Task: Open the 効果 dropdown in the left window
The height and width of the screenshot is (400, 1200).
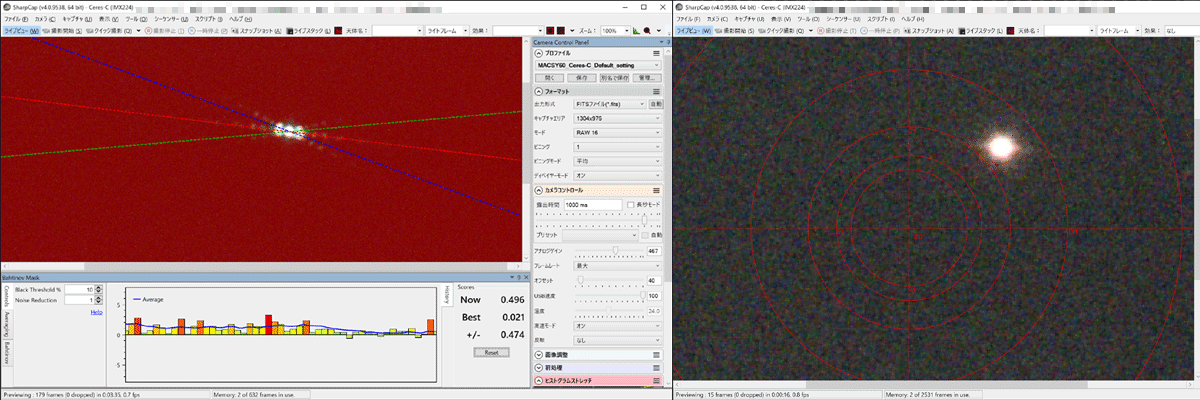Action: point(516,31)
